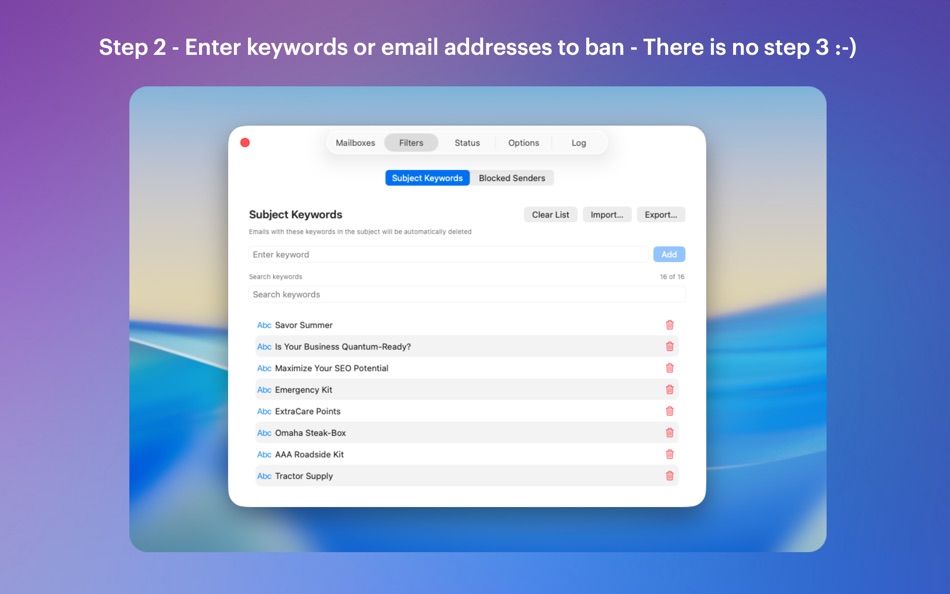This screenshot has height=594, width=950.
Task: Delete the 'Tractor Supply' keyword
Action: [x=669, y=475]
